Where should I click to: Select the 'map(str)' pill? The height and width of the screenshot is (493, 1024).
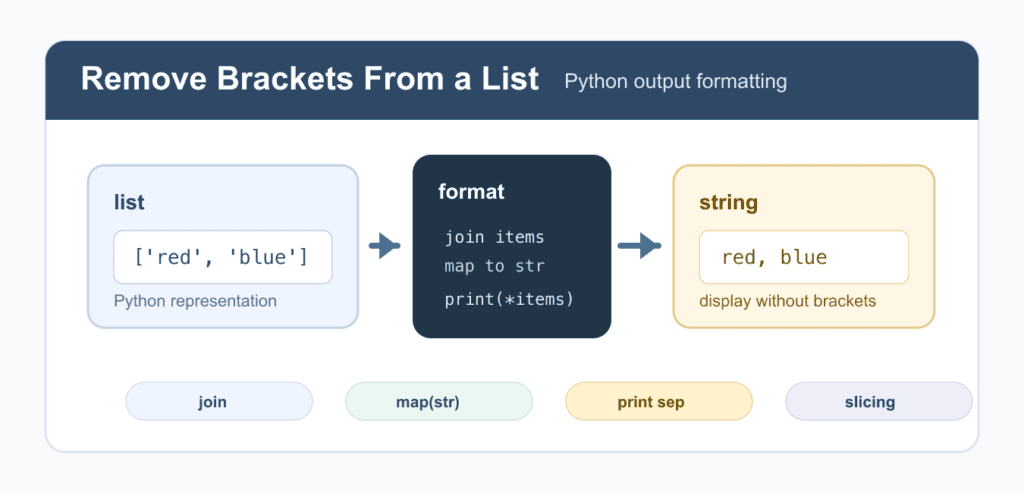(438, 402)
